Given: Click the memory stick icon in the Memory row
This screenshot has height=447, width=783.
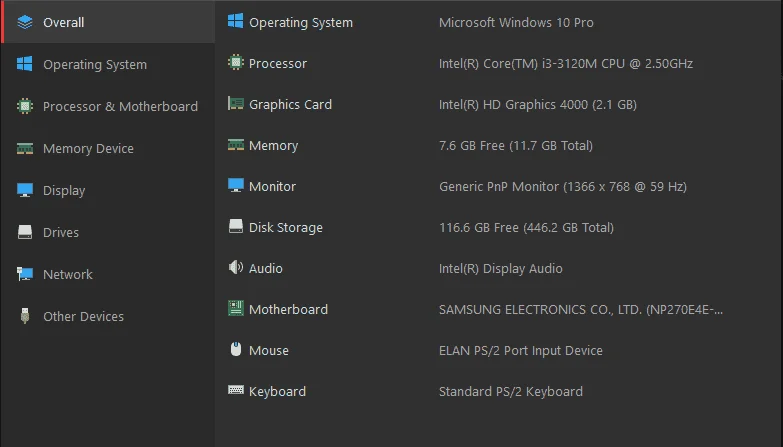Looking at the screenshot, I should point(236,145).
